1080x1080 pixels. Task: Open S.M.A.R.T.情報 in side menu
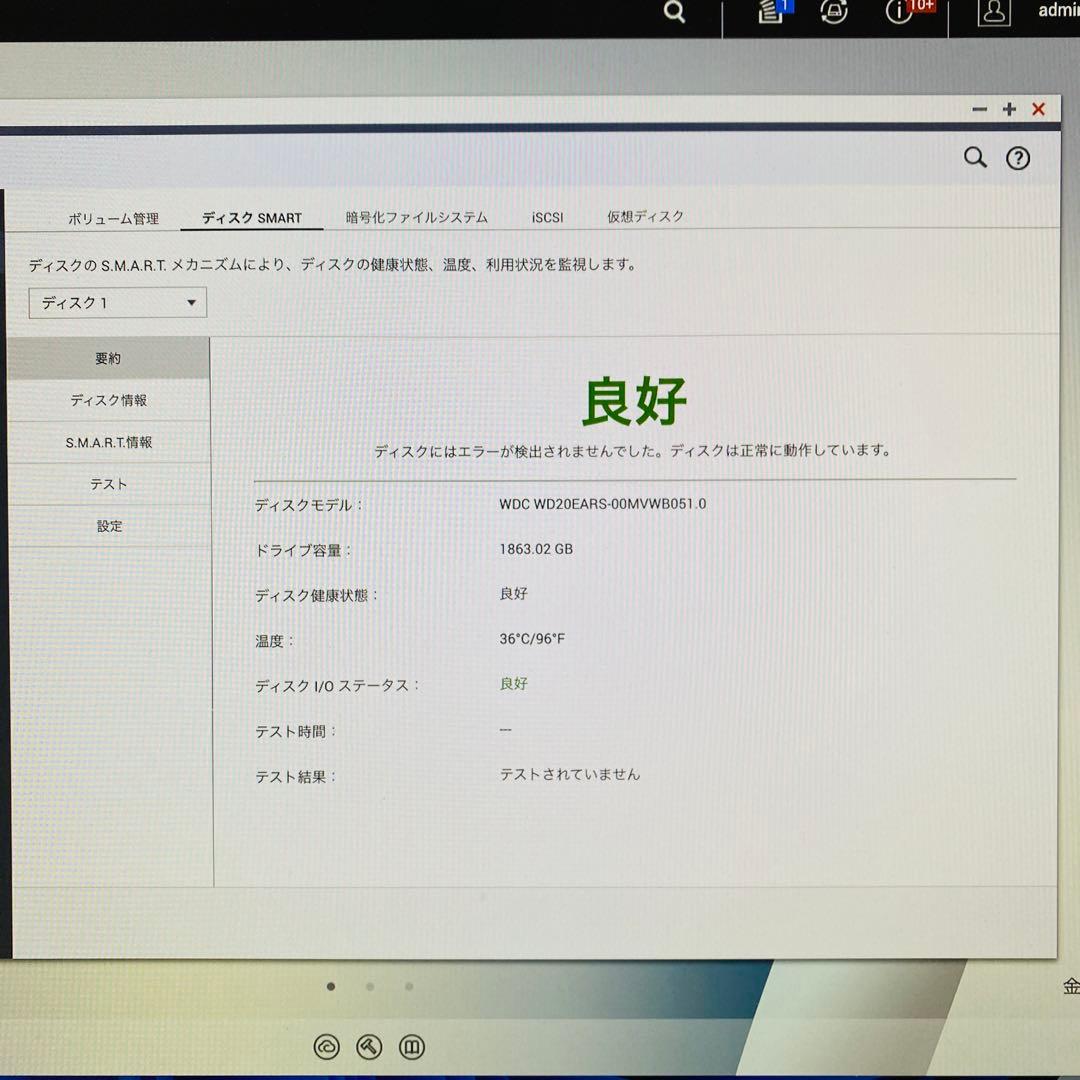pyautogui.click(x=109, y=442)
